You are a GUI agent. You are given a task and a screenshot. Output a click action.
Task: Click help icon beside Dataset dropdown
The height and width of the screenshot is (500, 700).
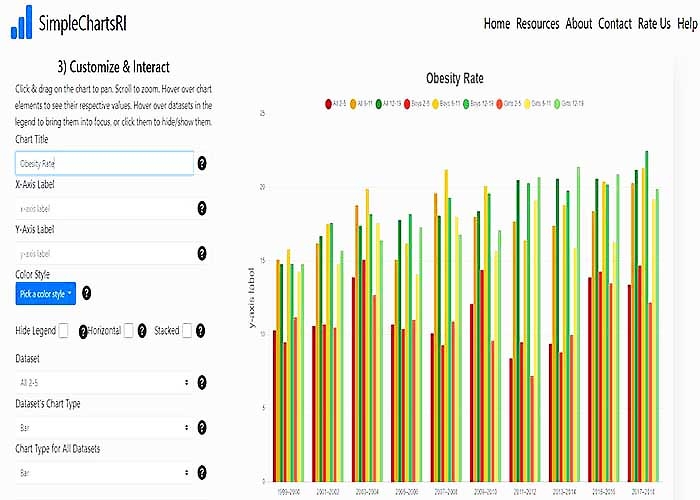click(202, 382)
